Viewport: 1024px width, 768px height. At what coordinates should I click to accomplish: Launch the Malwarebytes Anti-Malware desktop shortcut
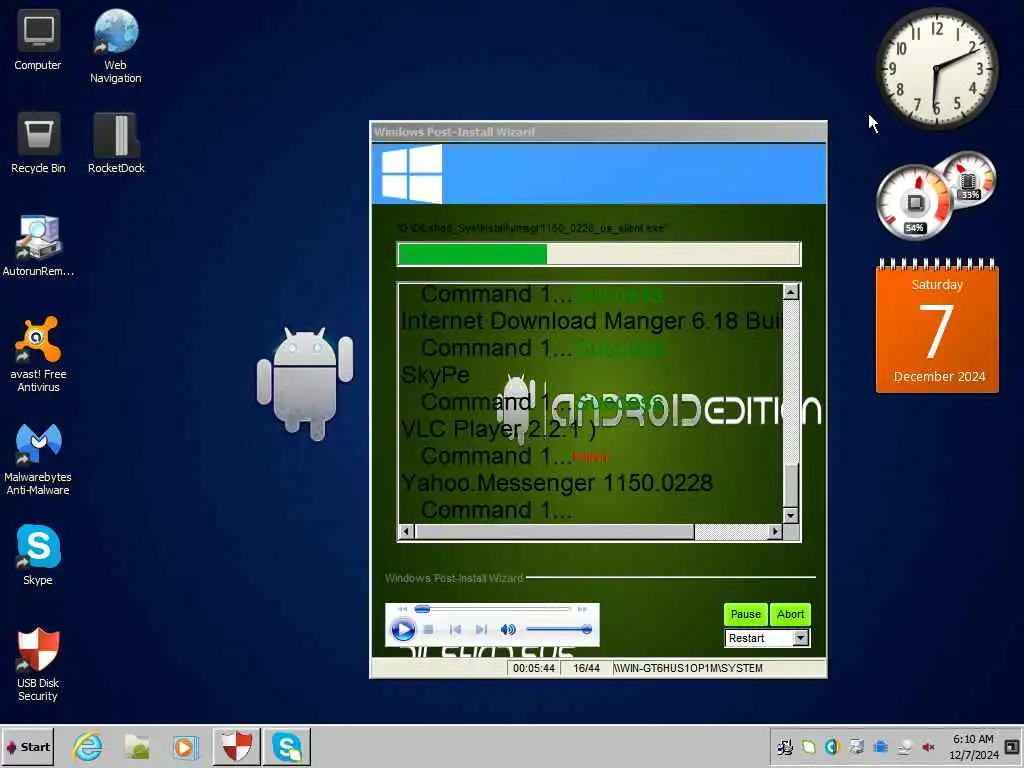pyautogui.click(x=38, y=458)
